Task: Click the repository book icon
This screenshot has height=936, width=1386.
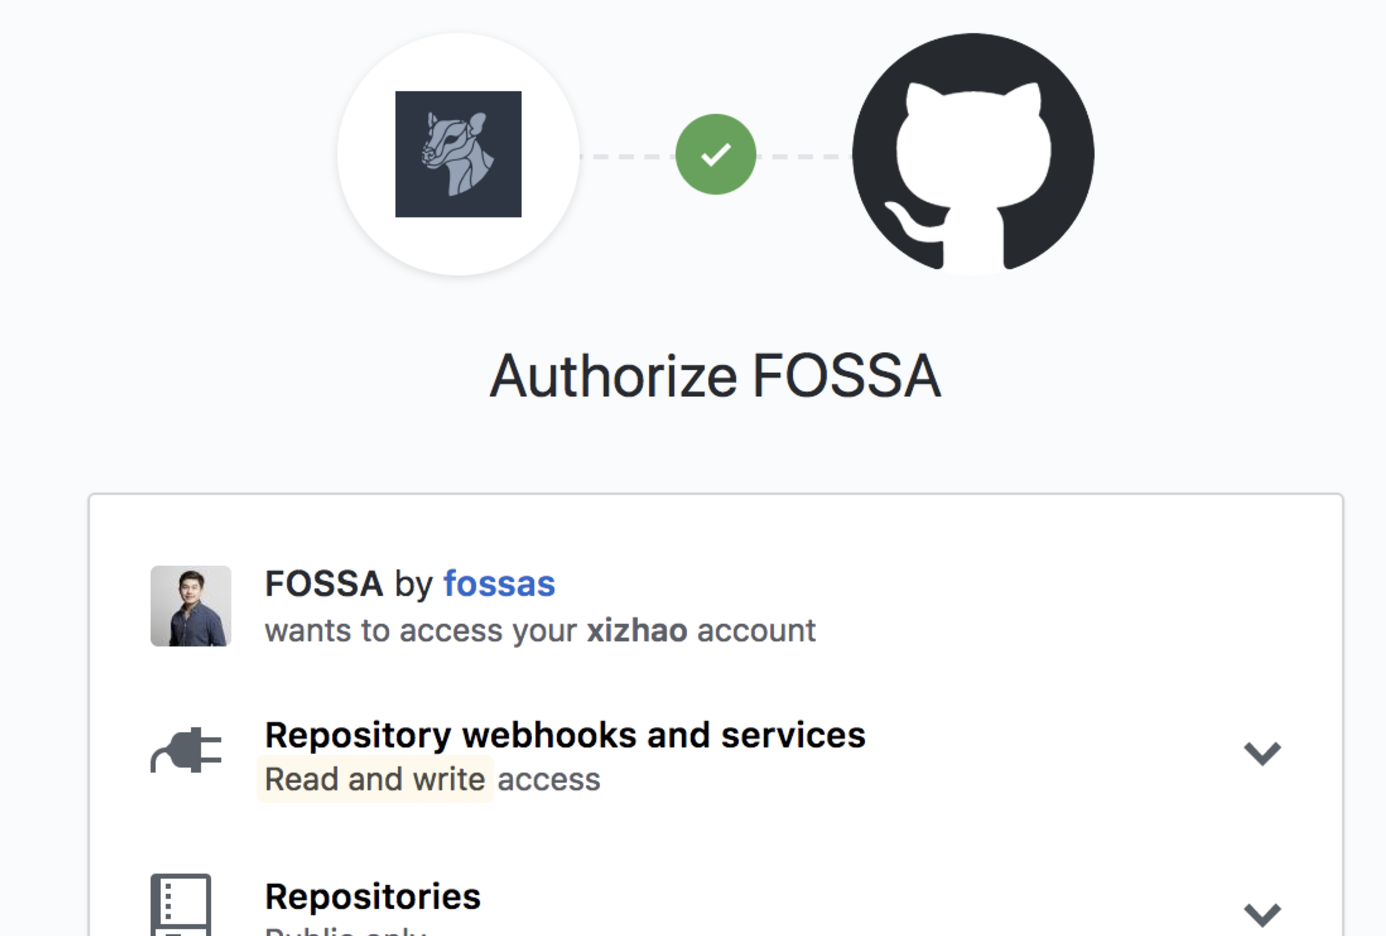Action: [181, 904]
